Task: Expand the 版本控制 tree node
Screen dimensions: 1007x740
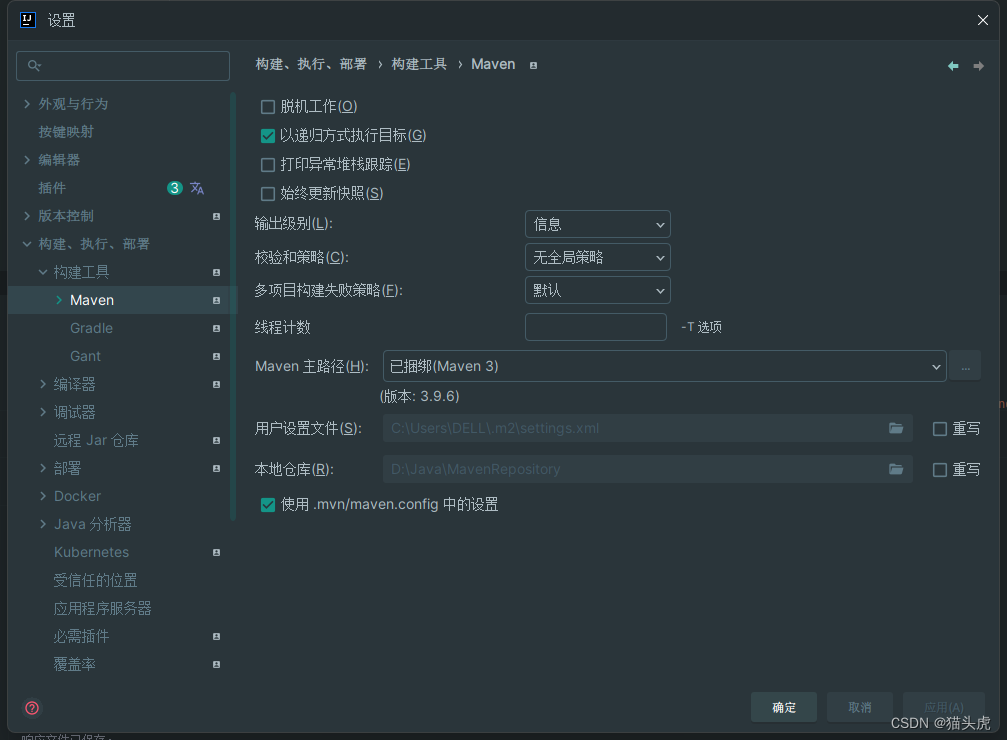Action: coord(27,216)
